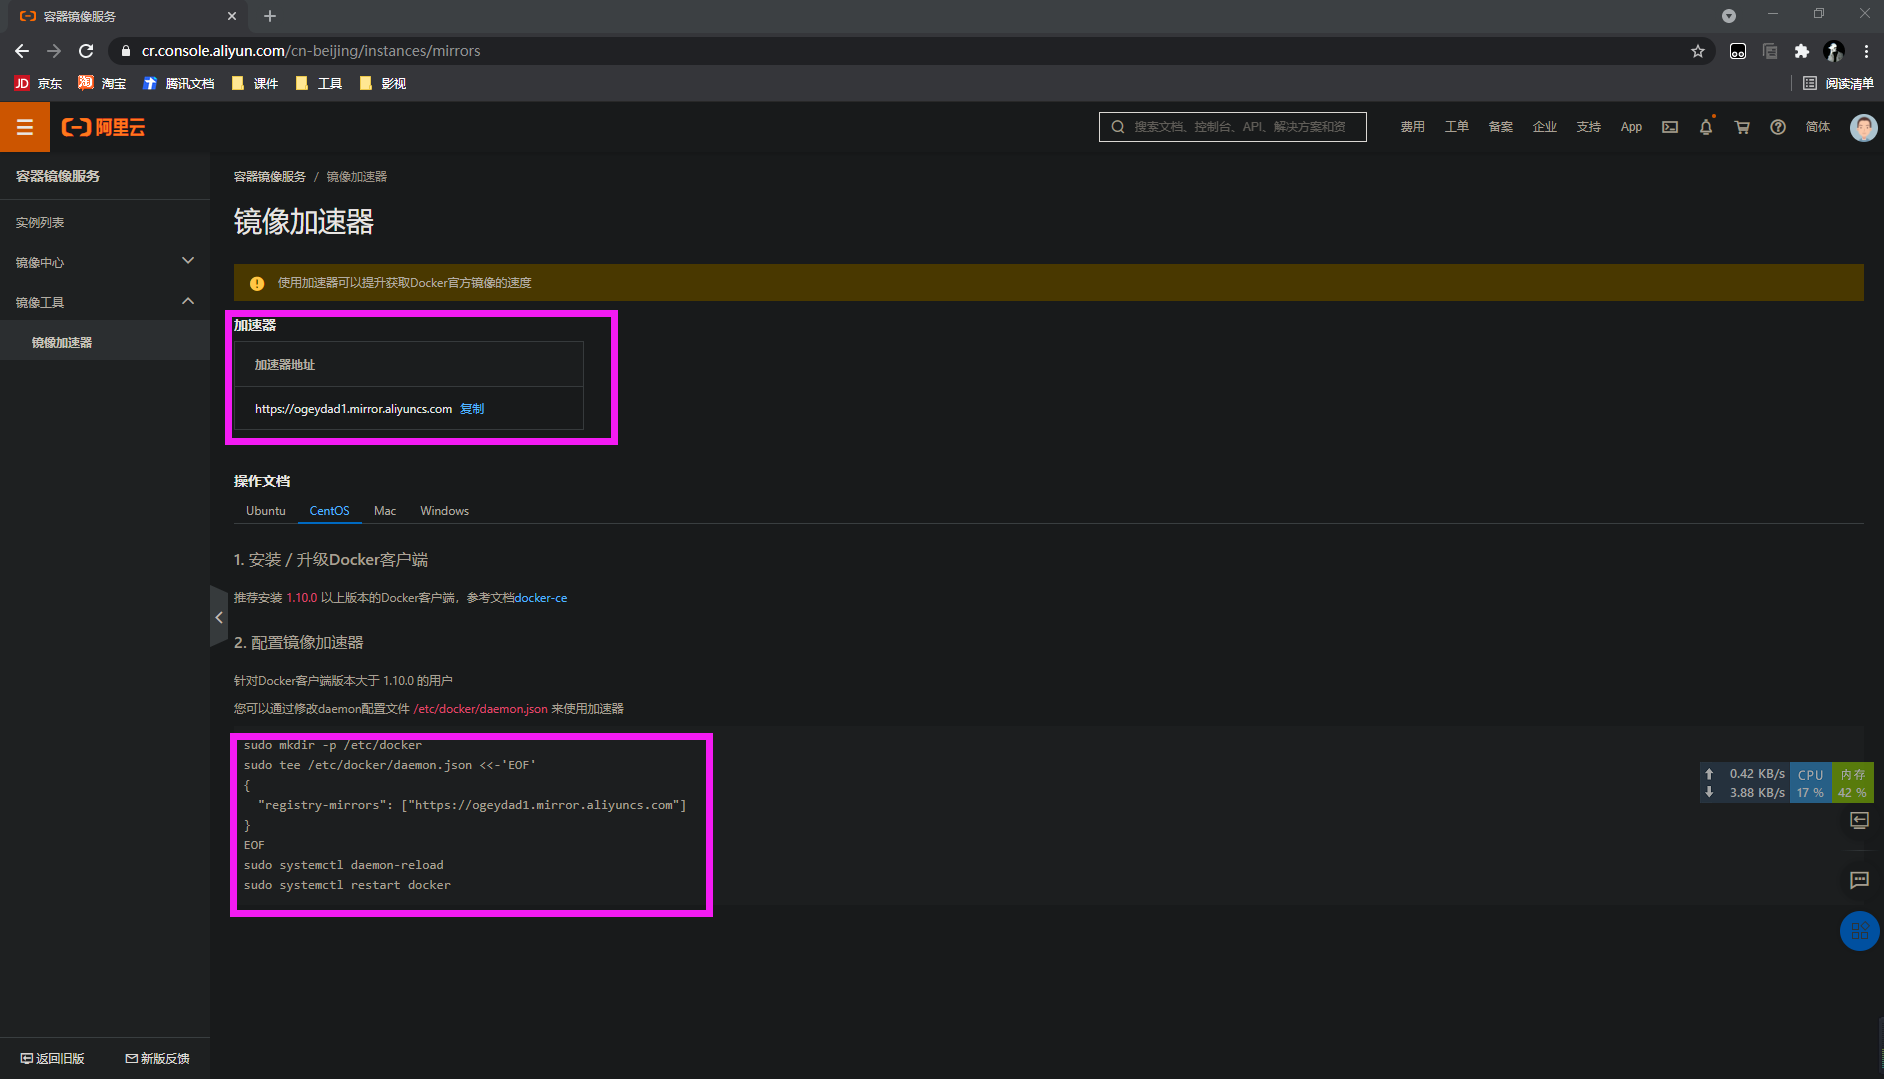Click the accelerator URL https://ogeydad1.mirror.aliyuncs.com
The image size is (1884, 1079).
(x=353, y=409)
